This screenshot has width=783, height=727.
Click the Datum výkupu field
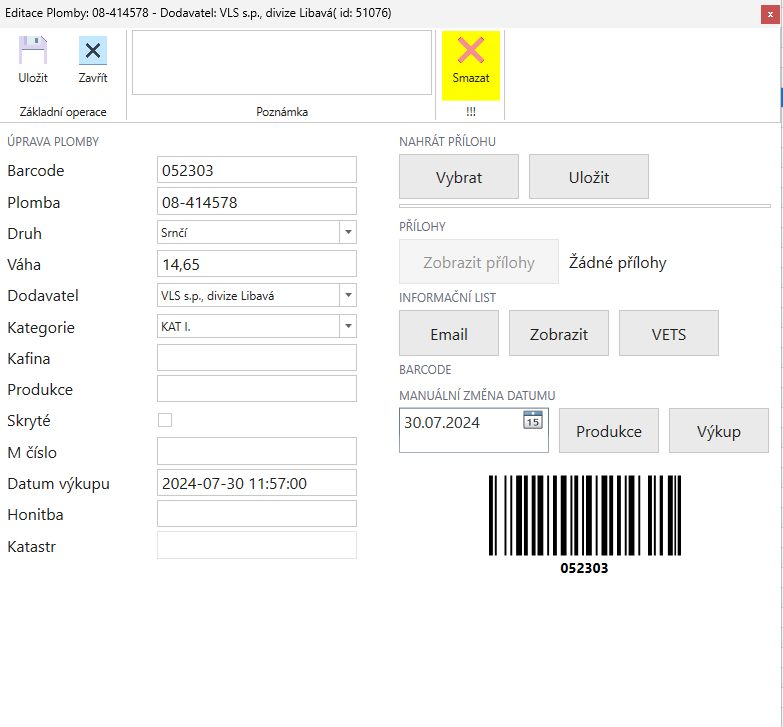point(257,482)
